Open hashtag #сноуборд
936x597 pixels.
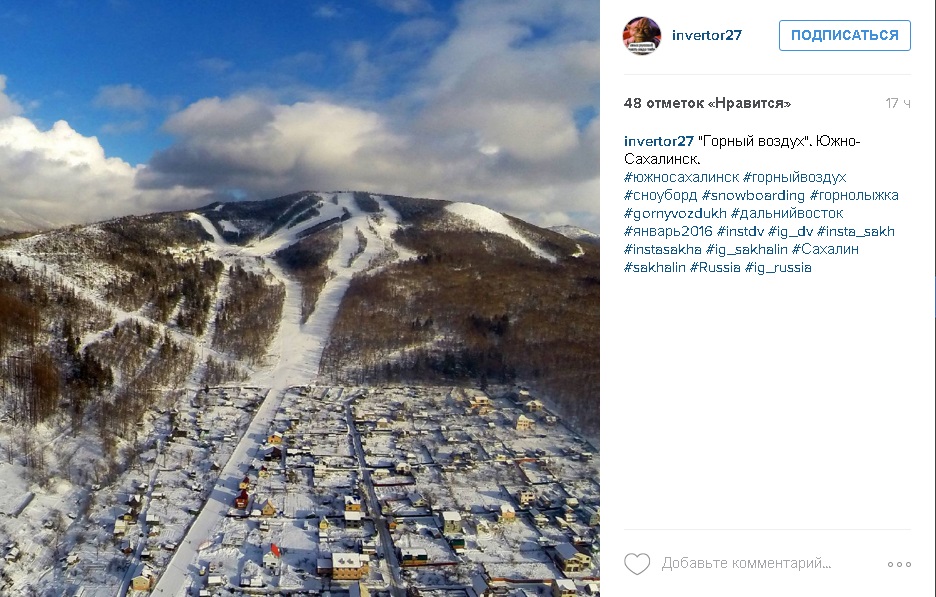point(660,196)
